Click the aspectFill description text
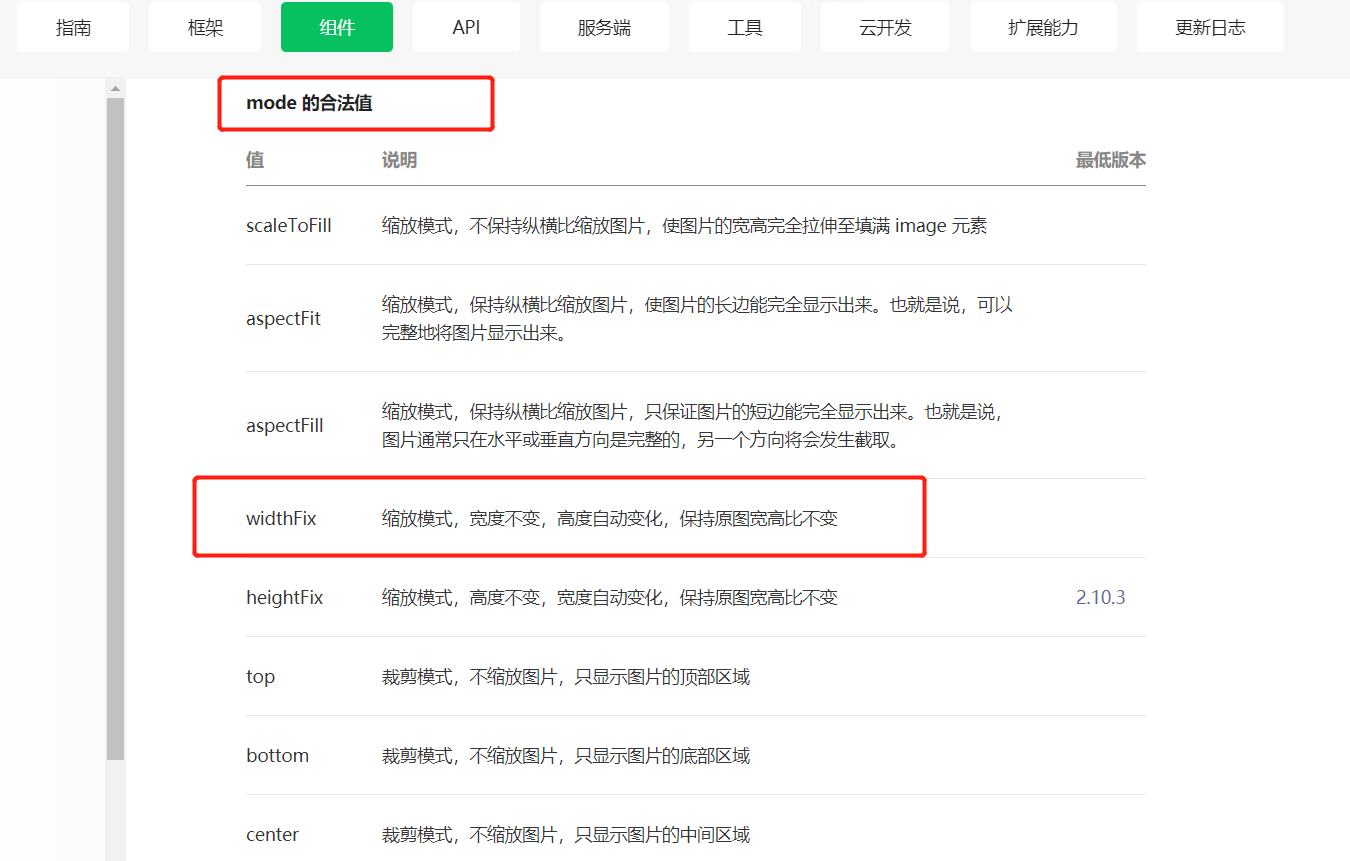This screenshot has height=861, width=1350. coord(692,426)
